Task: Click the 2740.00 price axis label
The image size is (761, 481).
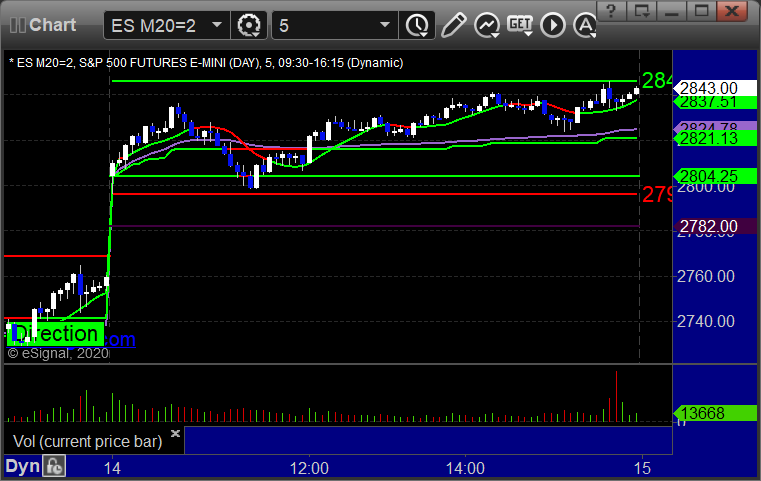Action: [706, 321]
